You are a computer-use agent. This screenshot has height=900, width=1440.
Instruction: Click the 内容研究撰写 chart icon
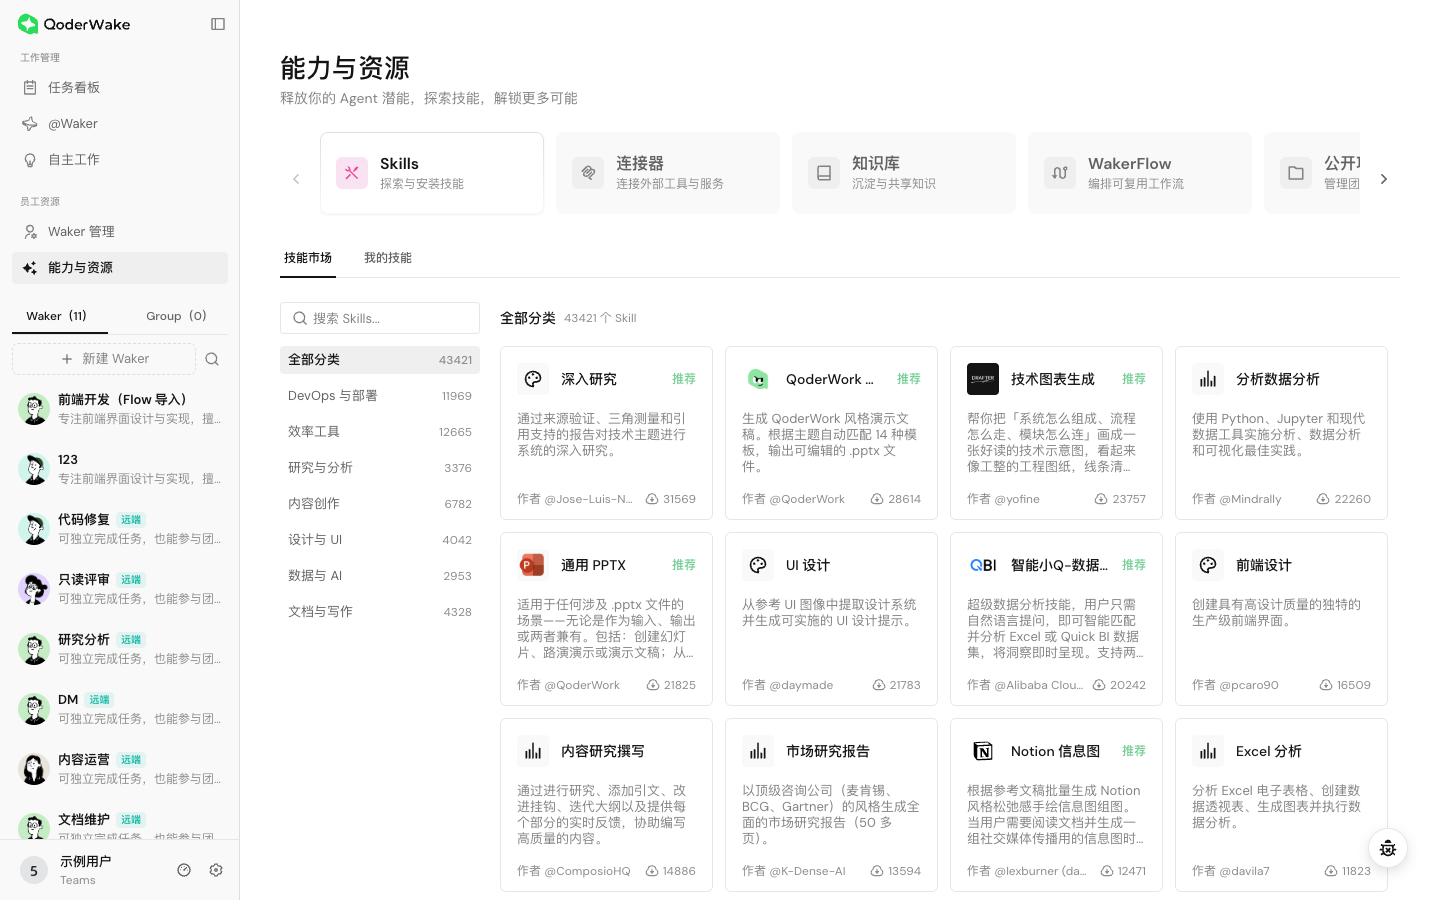pos(533,751)
